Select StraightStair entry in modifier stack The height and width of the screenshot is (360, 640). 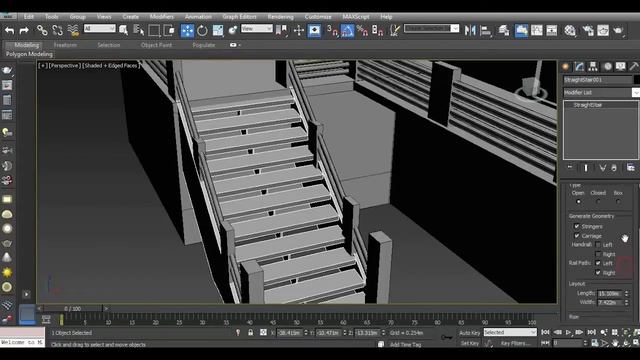588,105
